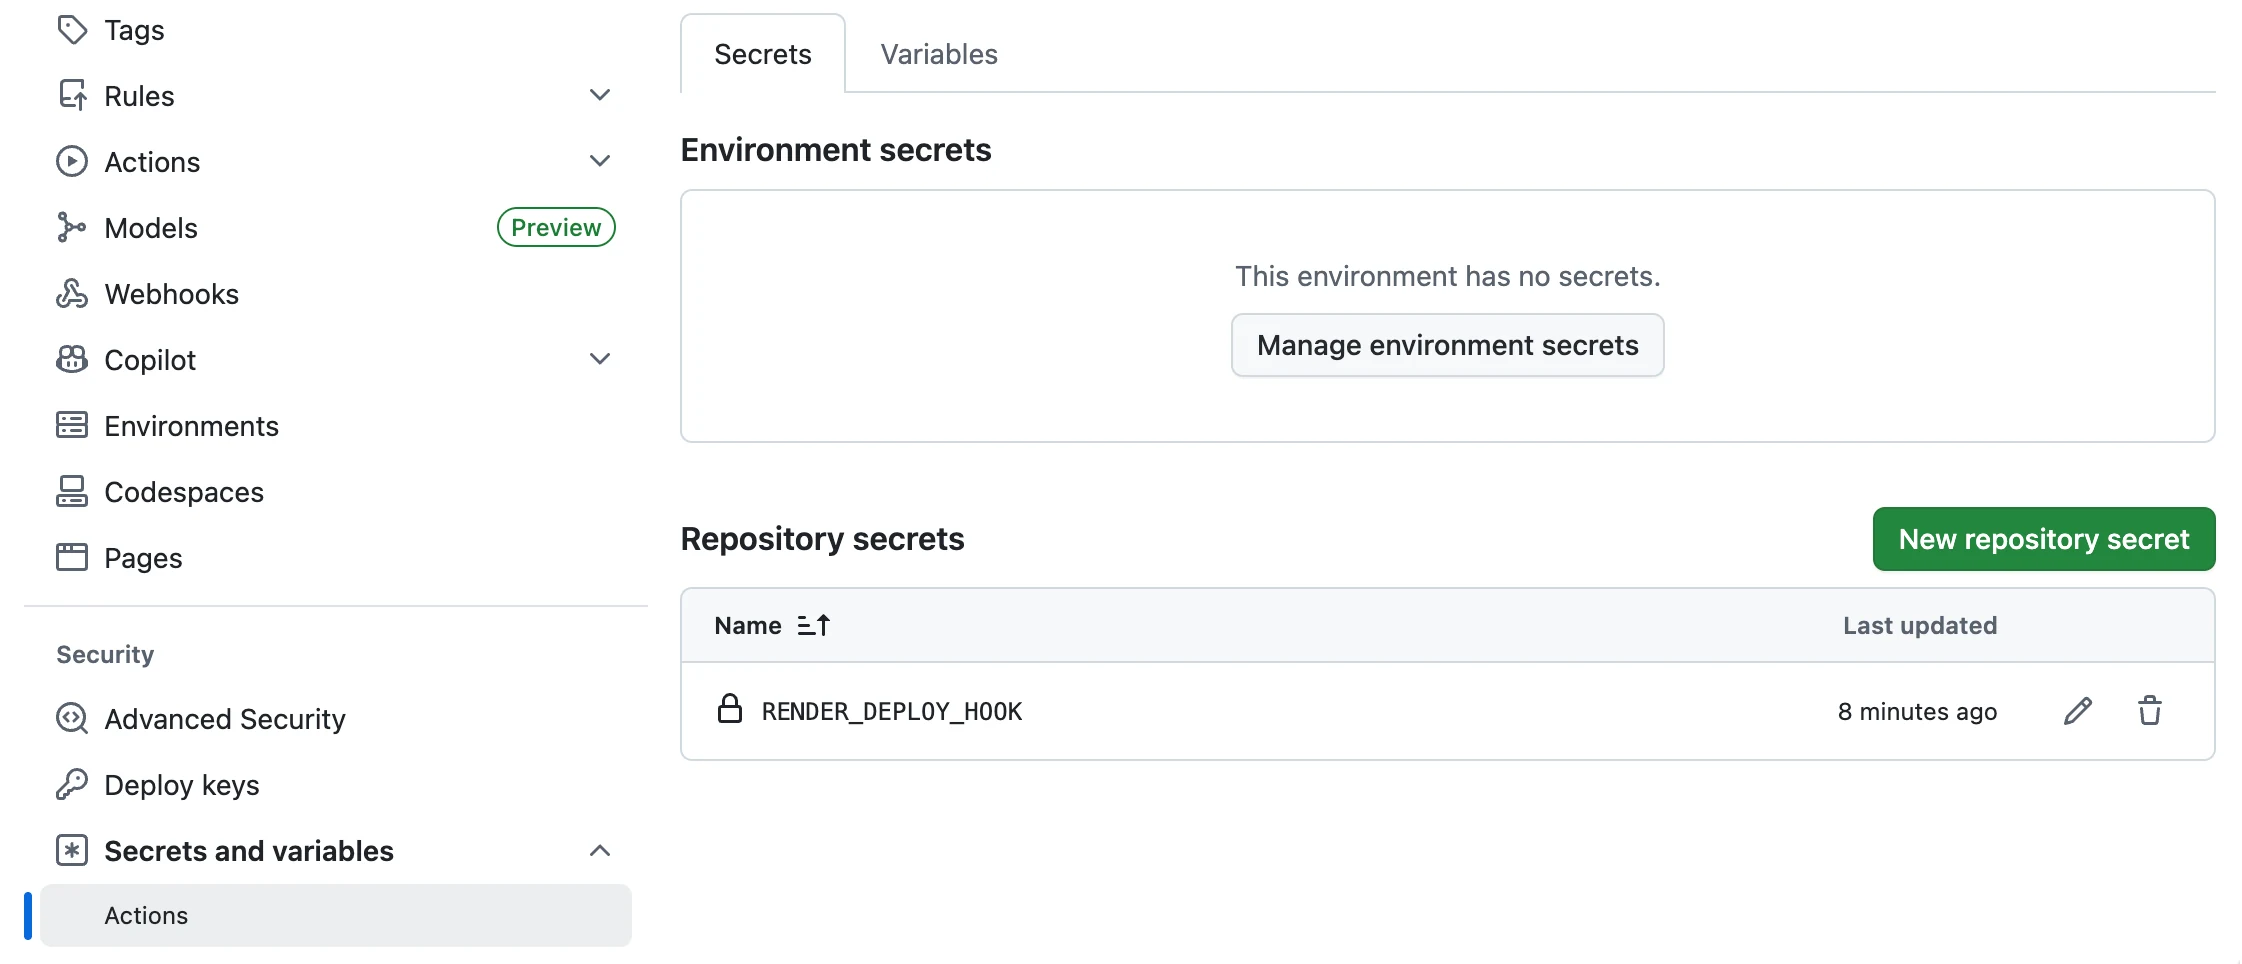The image size is (2242, 964).
Task: Click the Webhooks icon
Action: tap(72, 294)
